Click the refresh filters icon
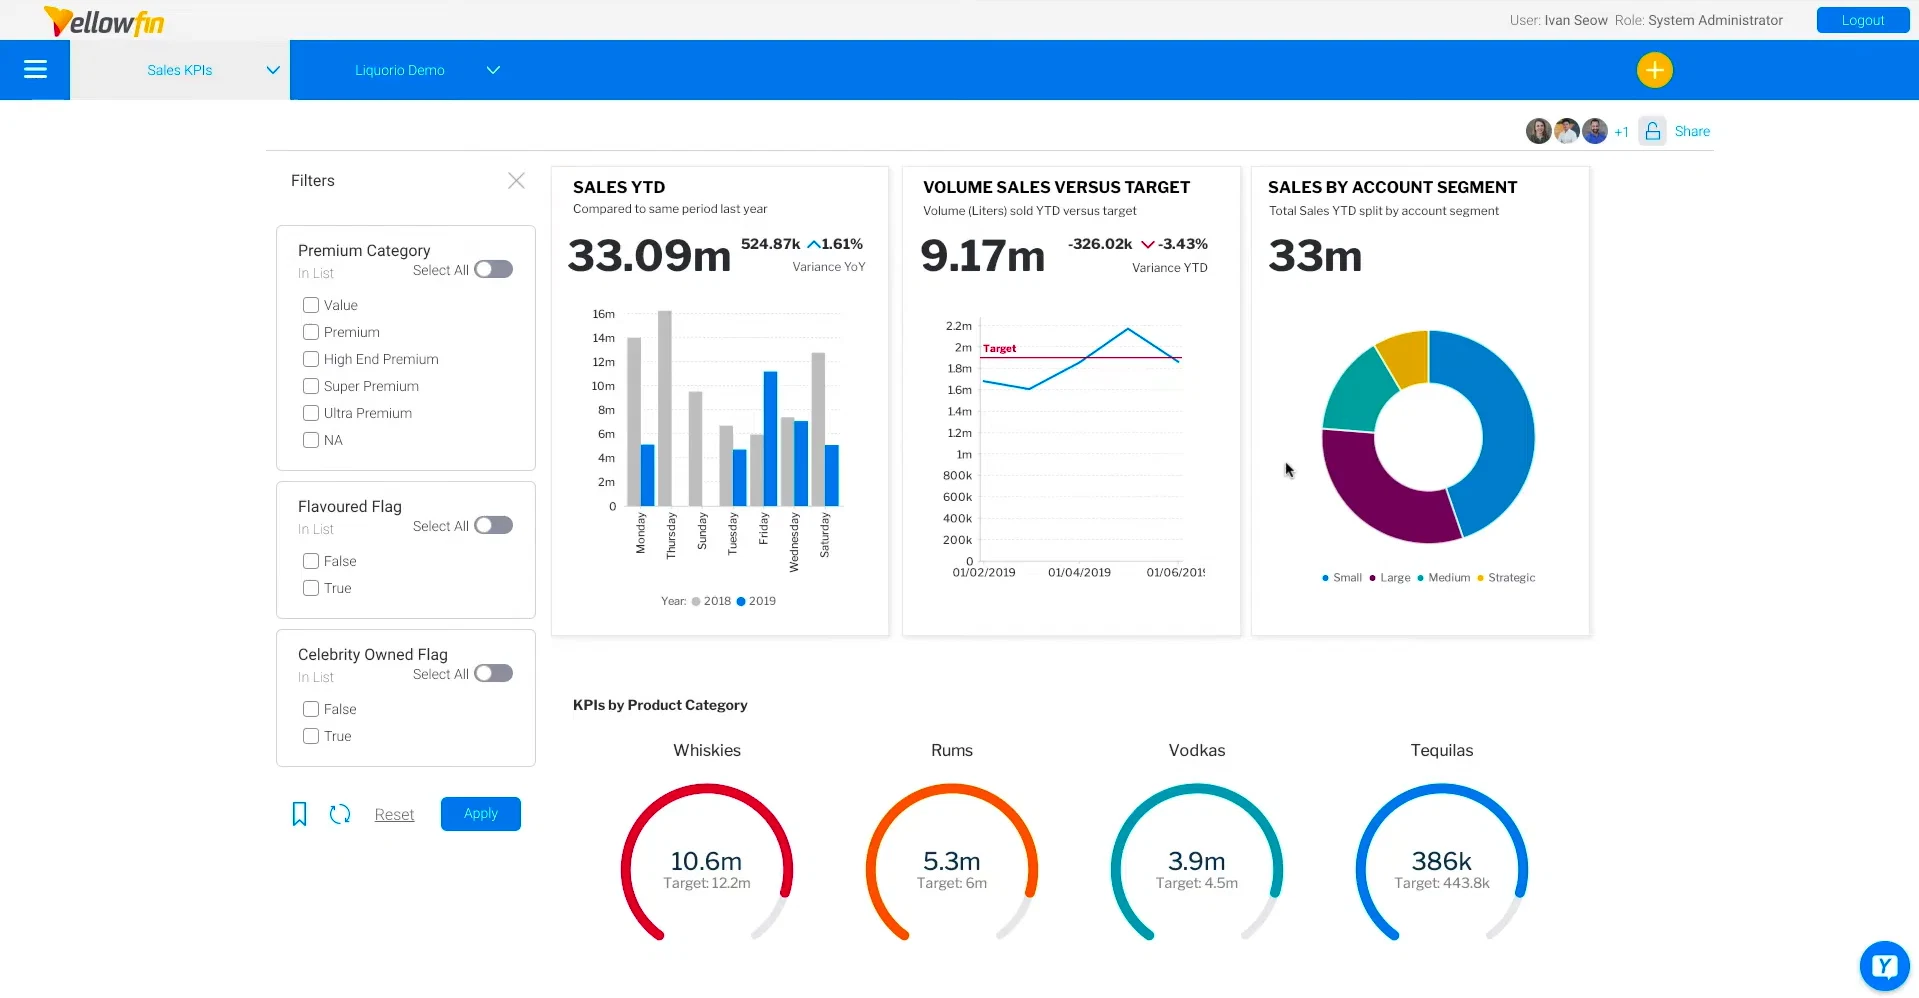This screenshot has height=998, width=1919. click(x=340, y=814)
